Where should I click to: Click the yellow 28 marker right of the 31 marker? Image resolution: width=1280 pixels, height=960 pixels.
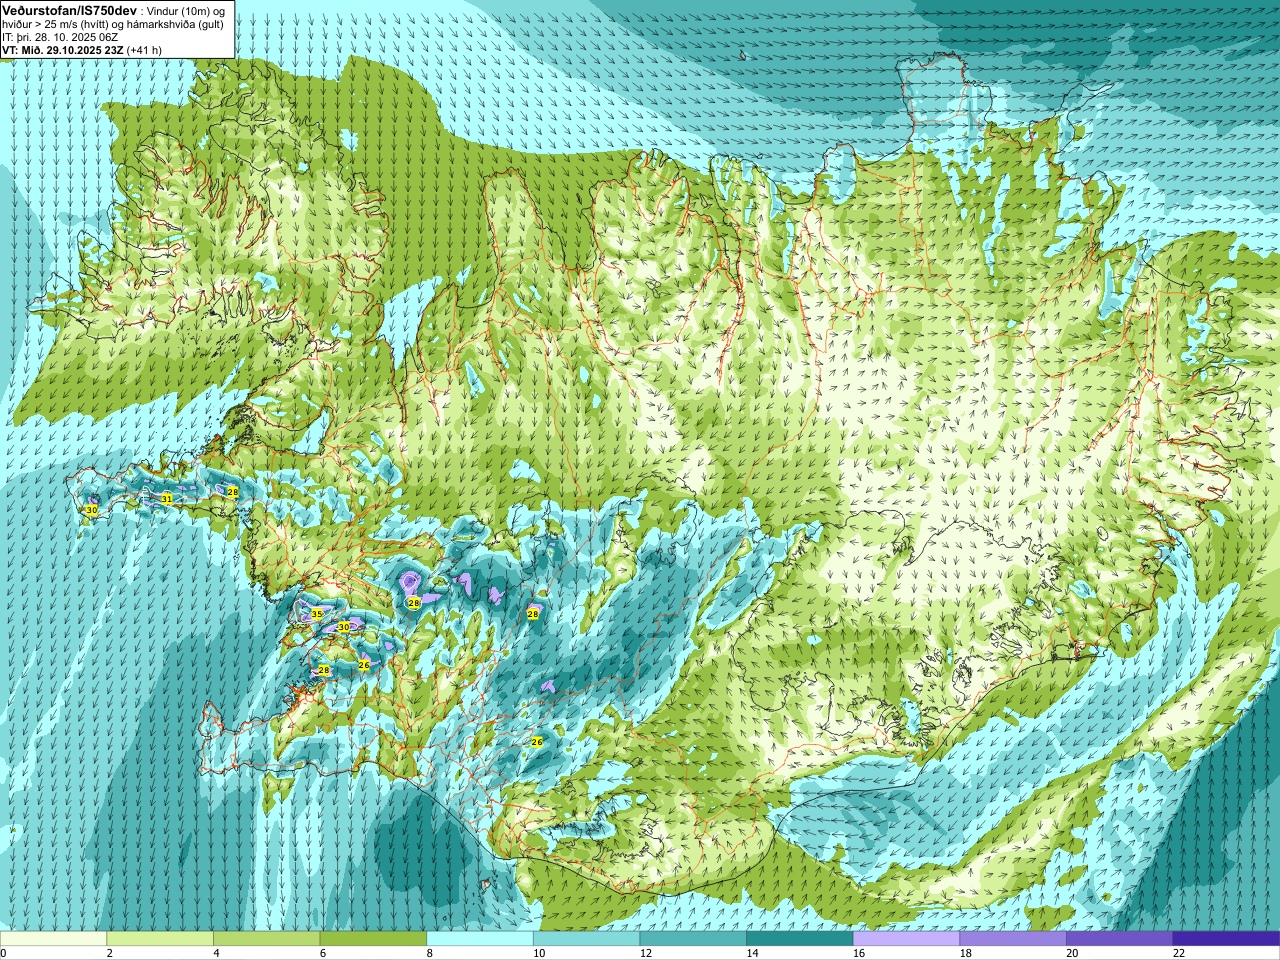[233, 492]
